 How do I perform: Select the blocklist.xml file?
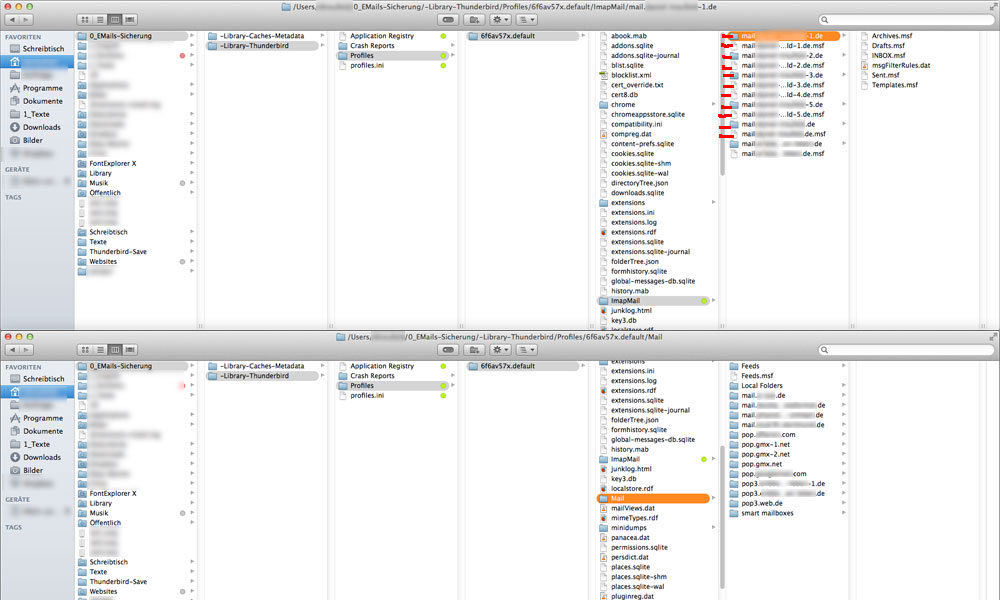pos(630,75)
